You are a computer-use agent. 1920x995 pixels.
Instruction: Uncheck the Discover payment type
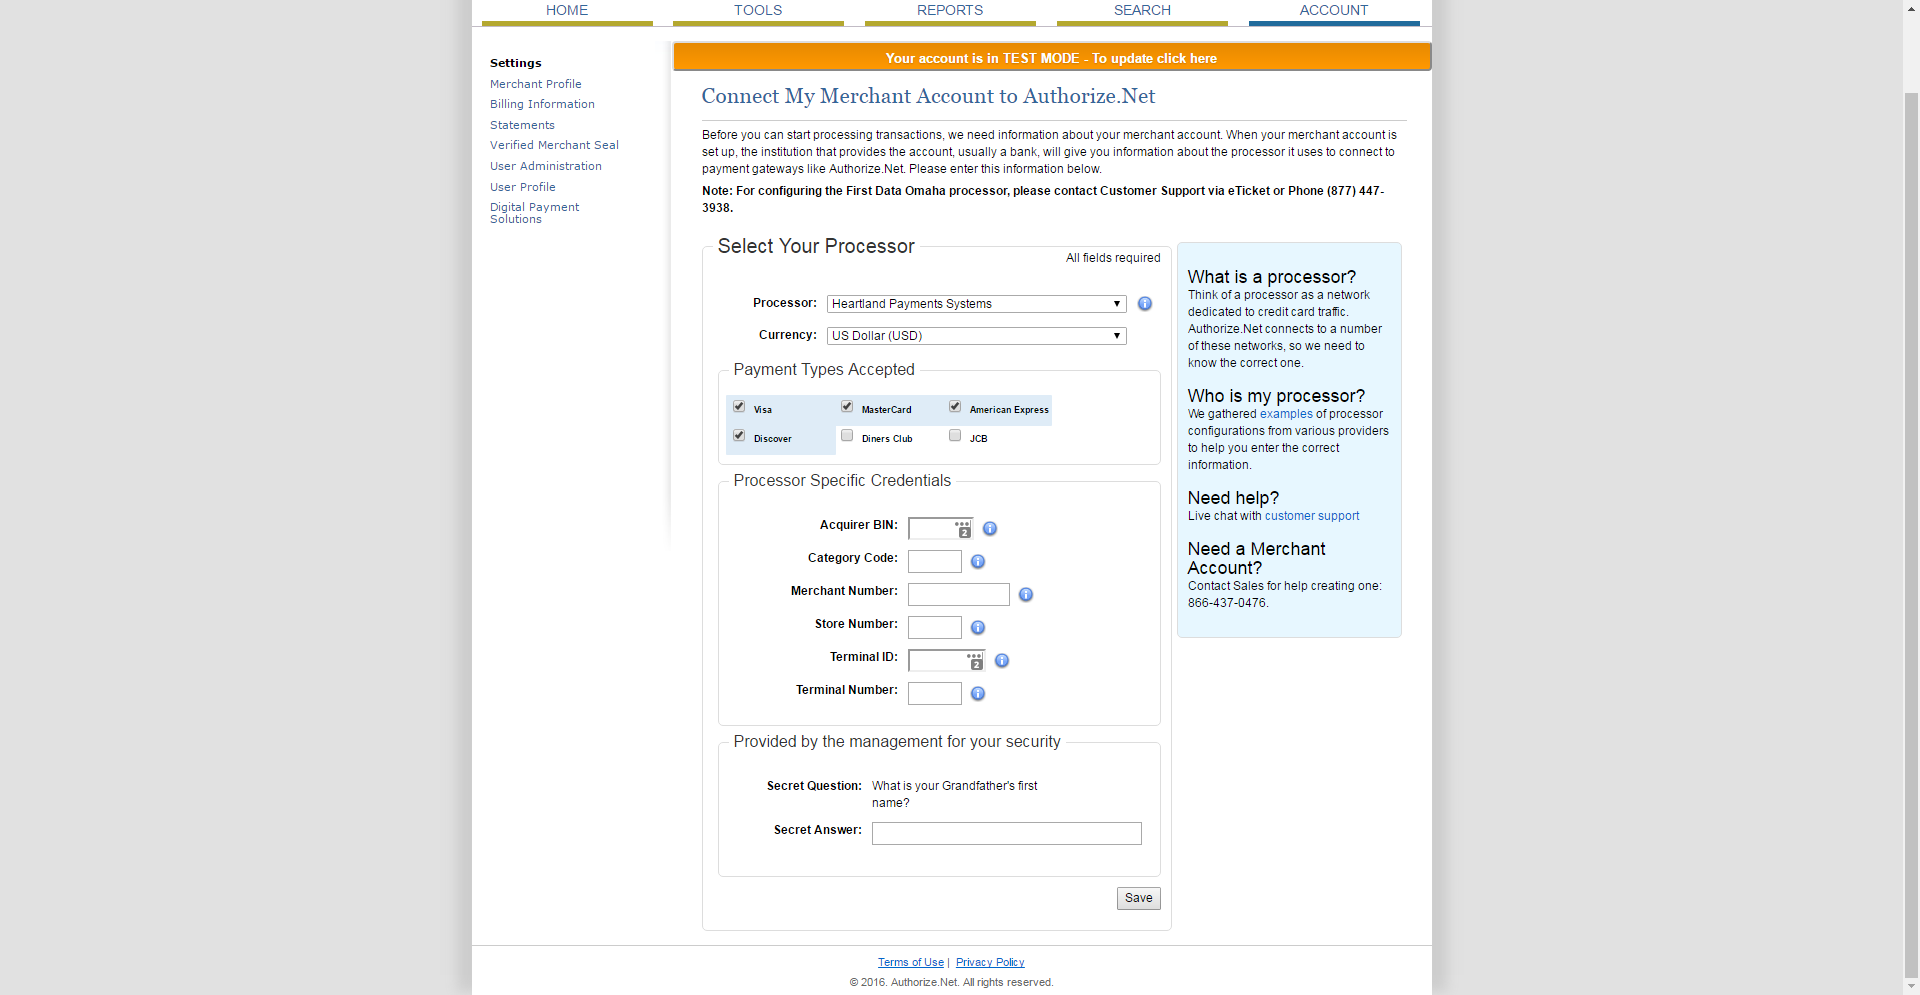pos(739,436)
